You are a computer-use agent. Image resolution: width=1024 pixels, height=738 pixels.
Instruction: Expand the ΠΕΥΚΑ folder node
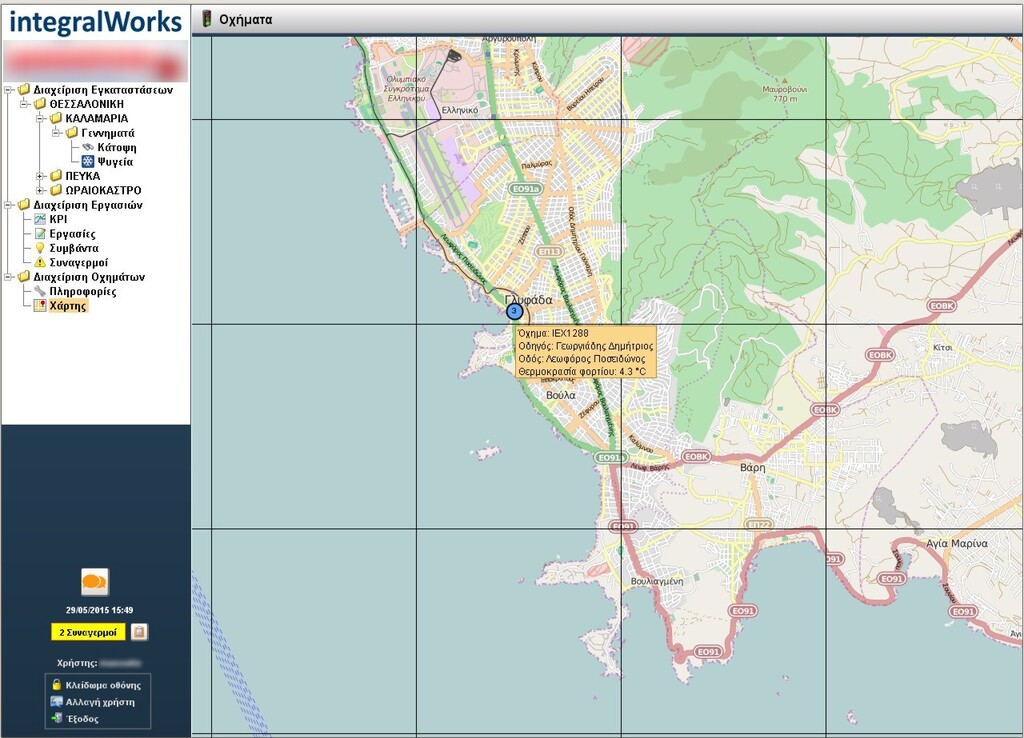[x=41, y=176]
